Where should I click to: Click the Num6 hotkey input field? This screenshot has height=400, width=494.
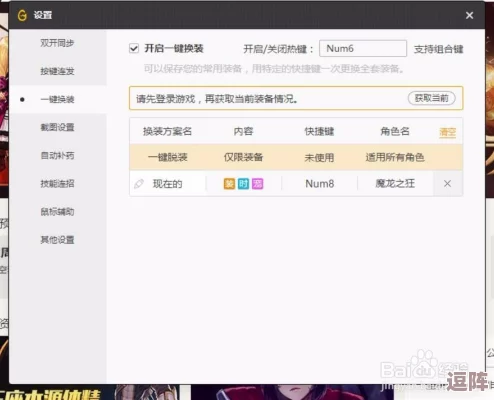click(363, 49)
